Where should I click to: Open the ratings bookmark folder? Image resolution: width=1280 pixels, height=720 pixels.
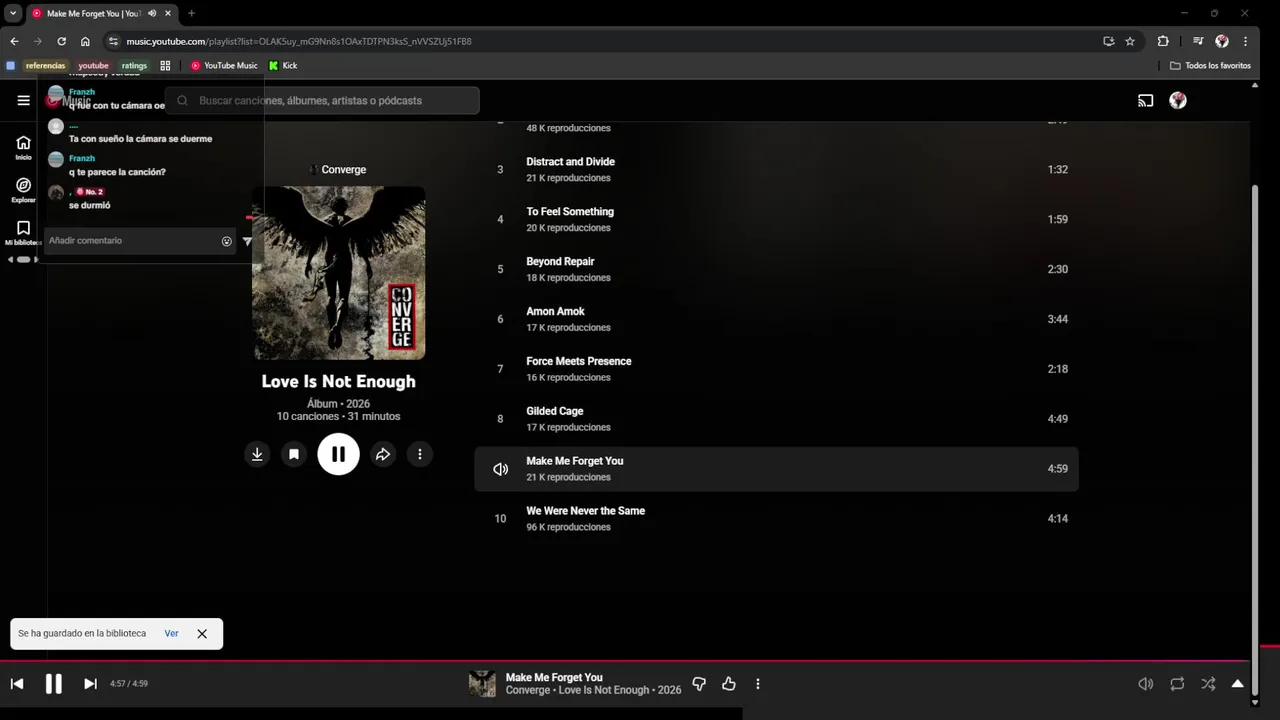pyautogui.click(x=134, y=66)
